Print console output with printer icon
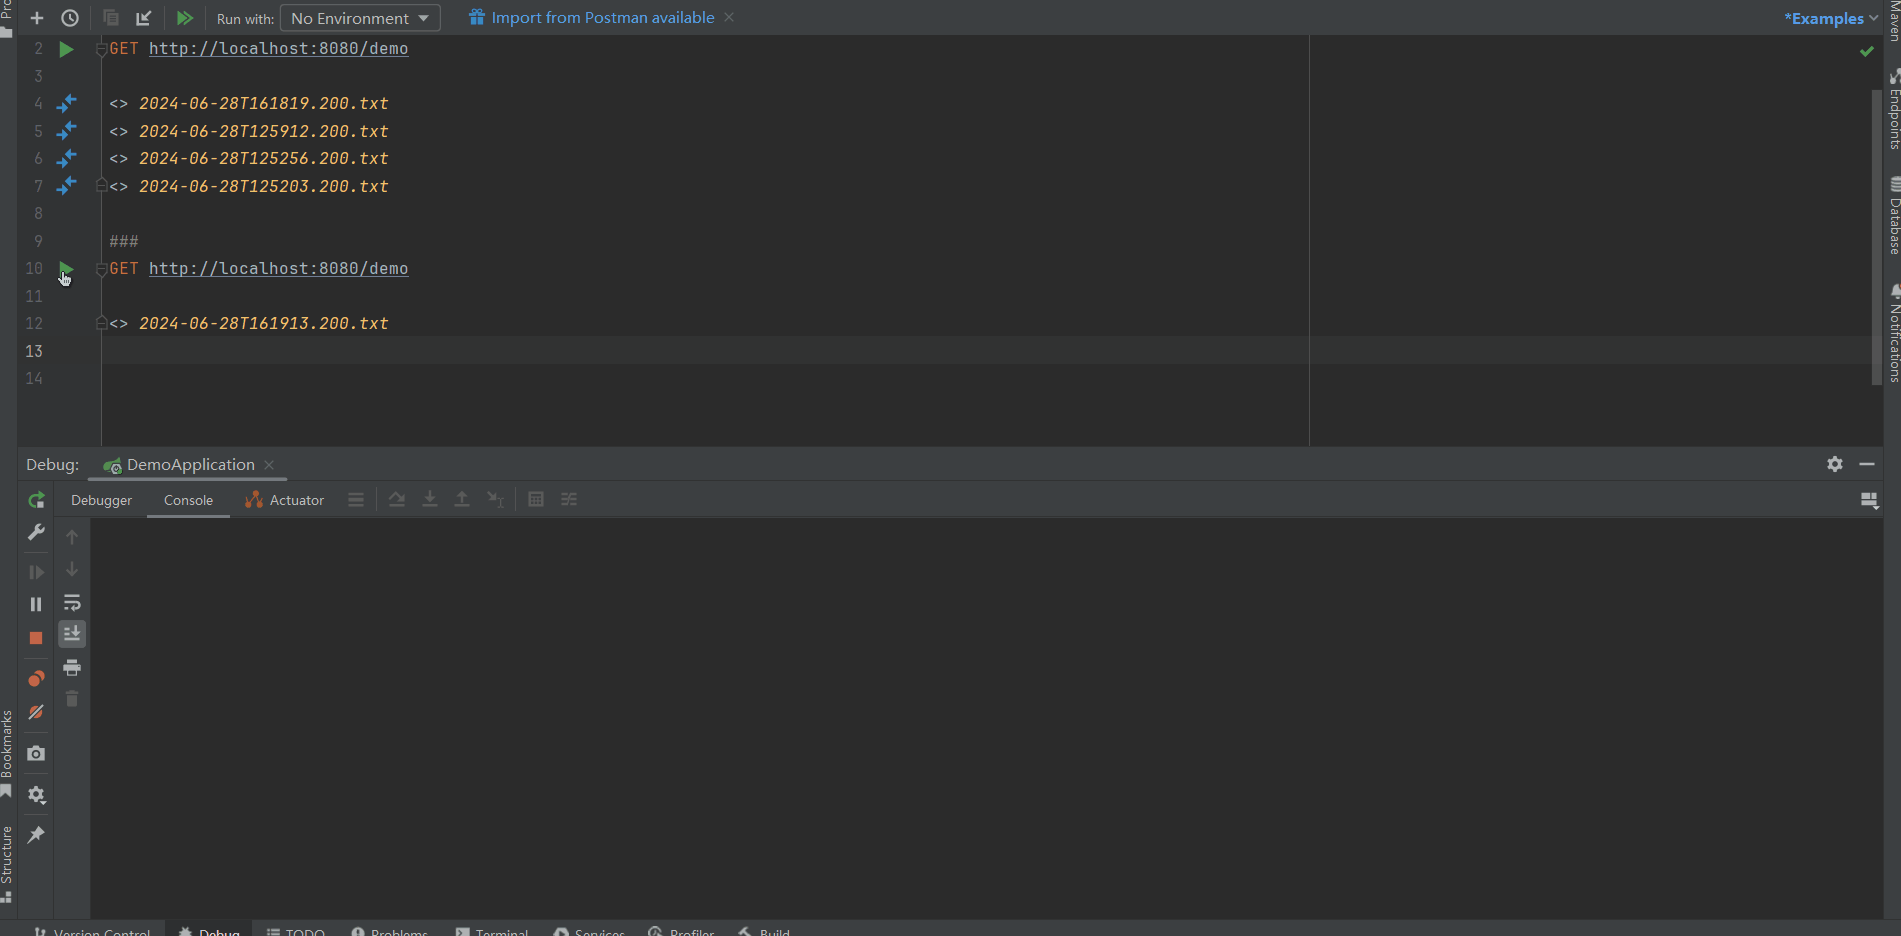 72,667
